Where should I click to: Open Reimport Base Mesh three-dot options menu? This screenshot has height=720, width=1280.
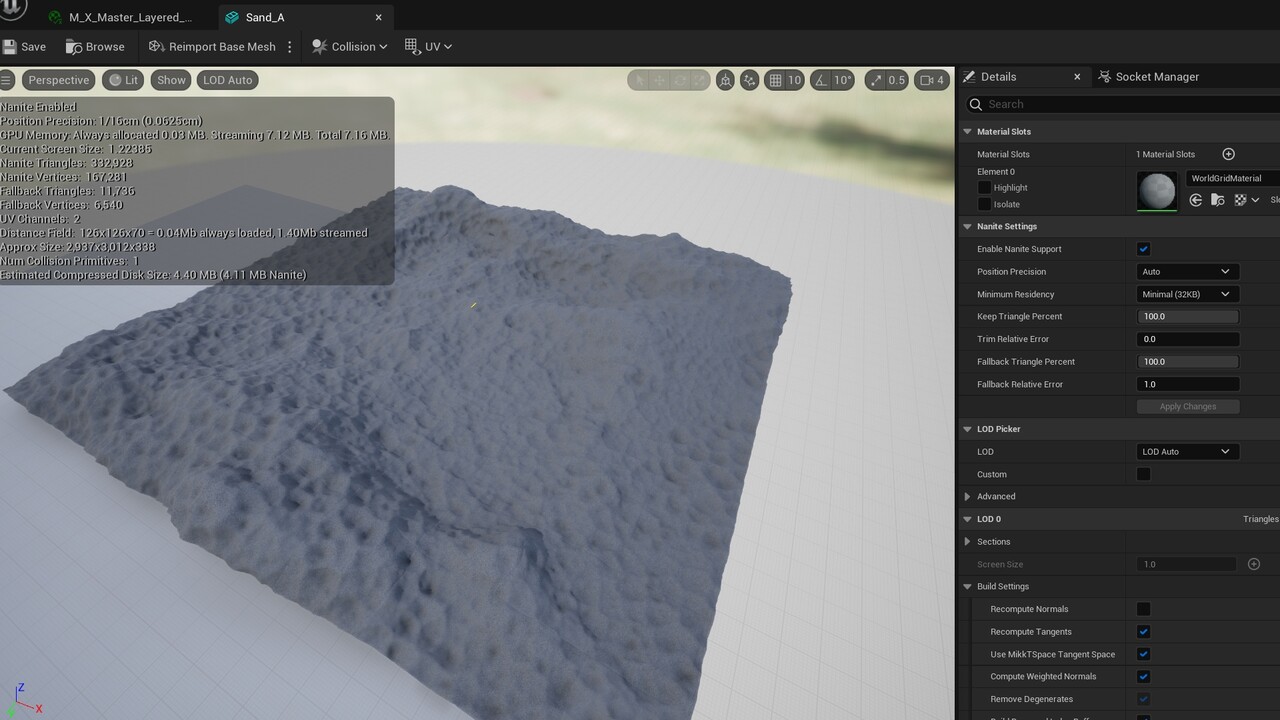coord(290,46)
